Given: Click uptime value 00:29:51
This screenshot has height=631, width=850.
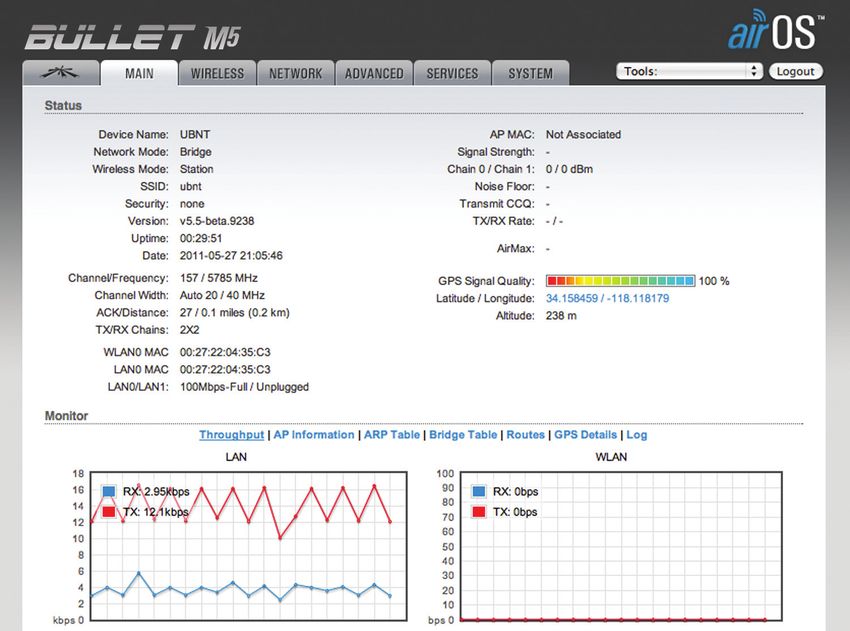Looking at the screenshot, I should click(x=201, y=239).
